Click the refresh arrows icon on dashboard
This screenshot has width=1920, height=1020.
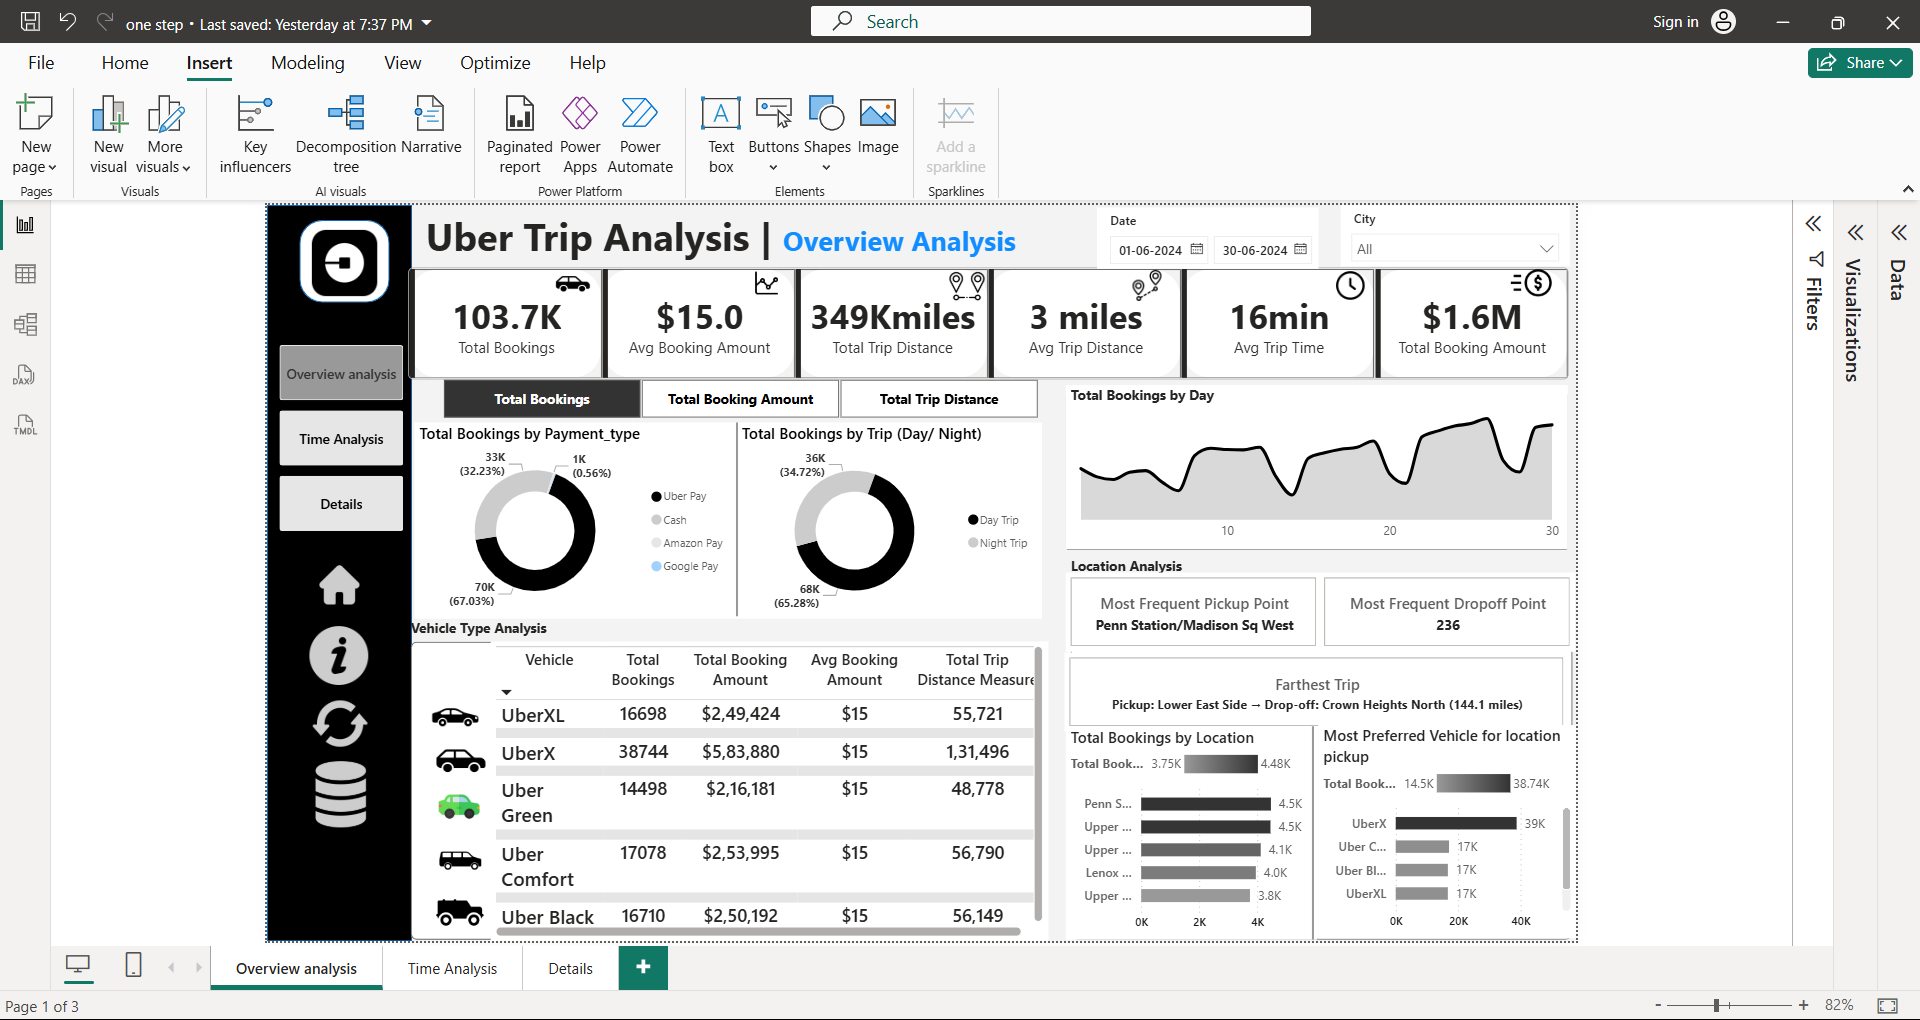click(x=340, y=723)
